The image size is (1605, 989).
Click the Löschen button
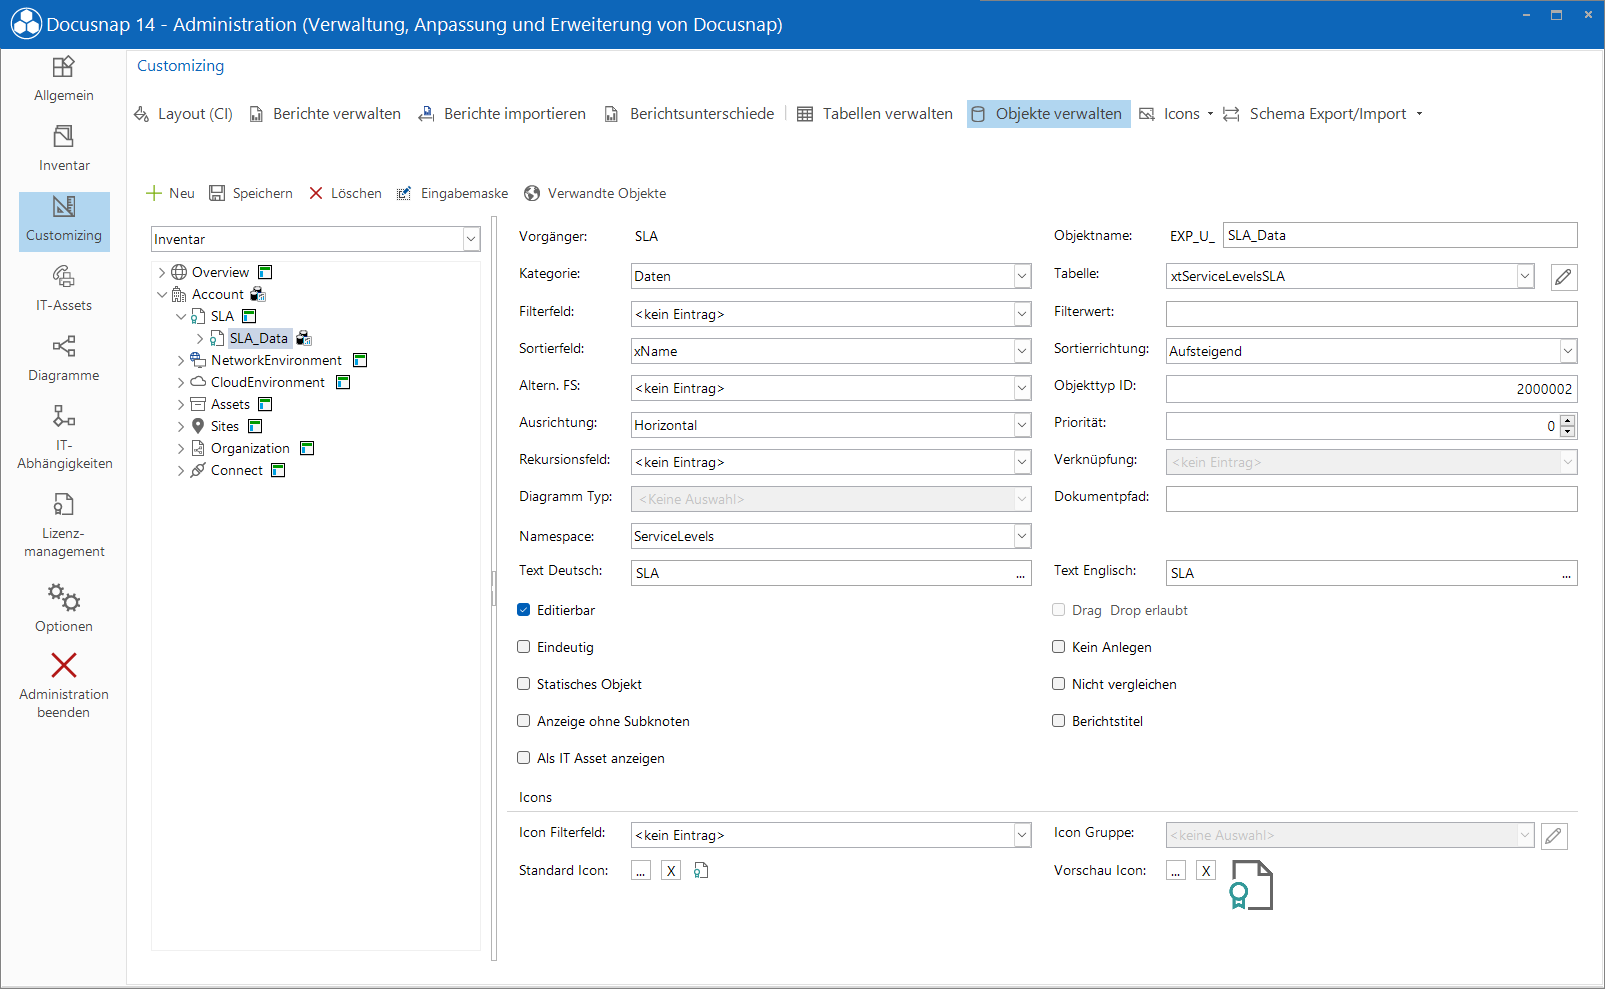345,194
